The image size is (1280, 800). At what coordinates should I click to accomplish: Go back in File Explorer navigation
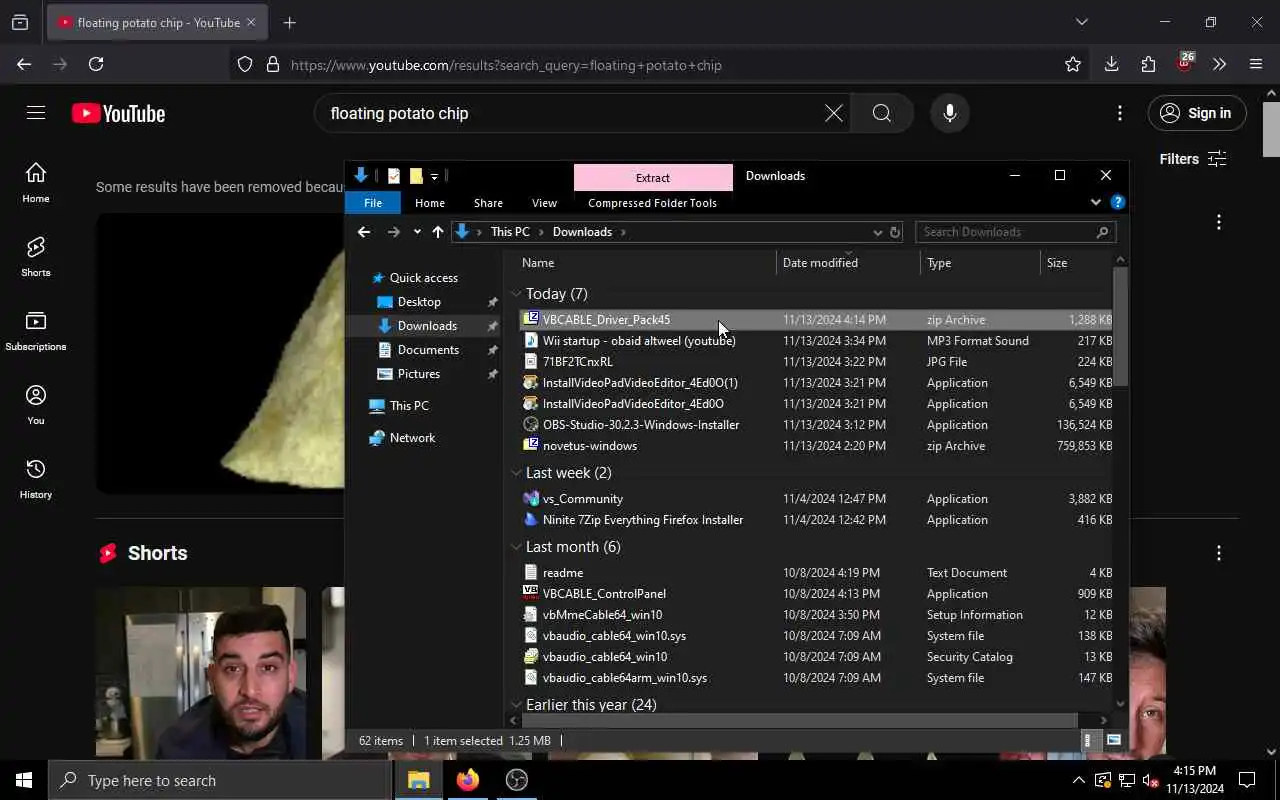364,232
